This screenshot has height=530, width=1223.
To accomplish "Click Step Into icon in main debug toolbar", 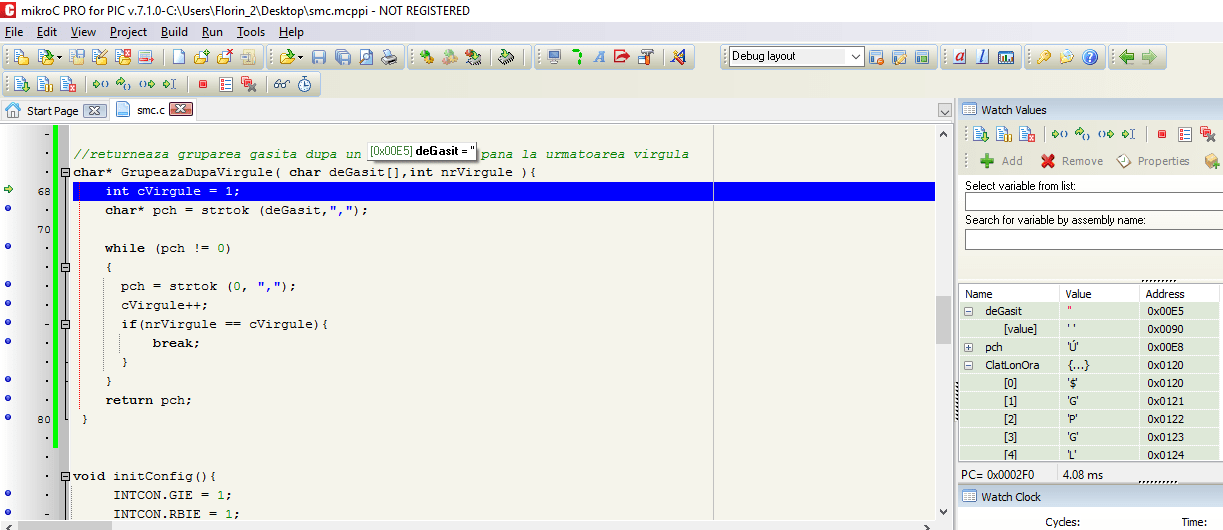I will (x=100, y=85).
